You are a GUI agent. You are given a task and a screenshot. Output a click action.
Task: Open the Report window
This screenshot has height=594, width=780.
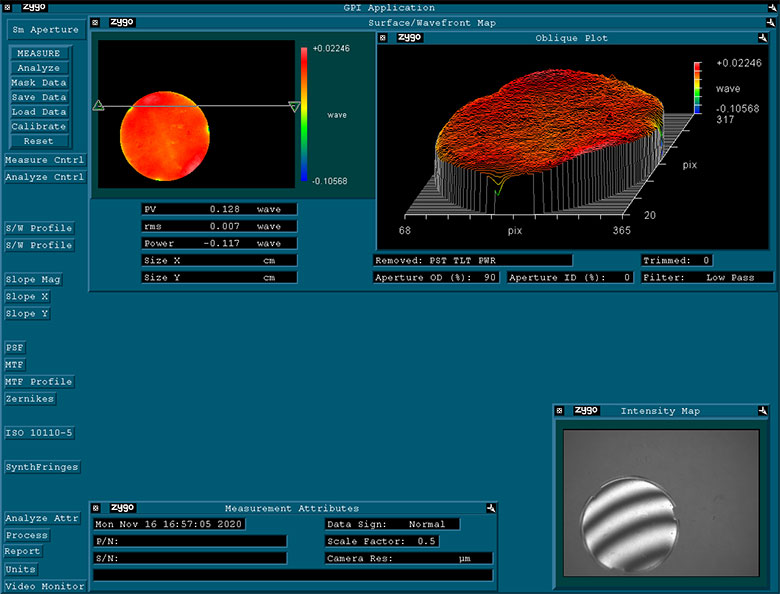[23, 551]
